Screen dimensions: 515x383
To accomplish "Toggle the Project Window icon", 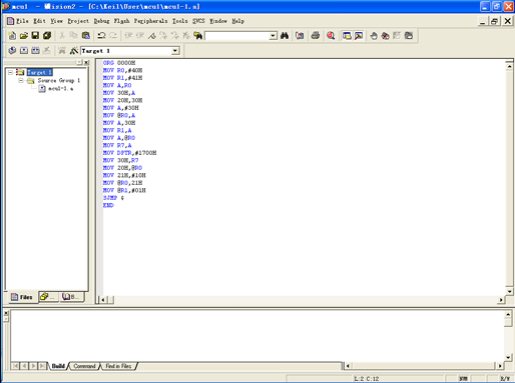I will coord(347,35).
